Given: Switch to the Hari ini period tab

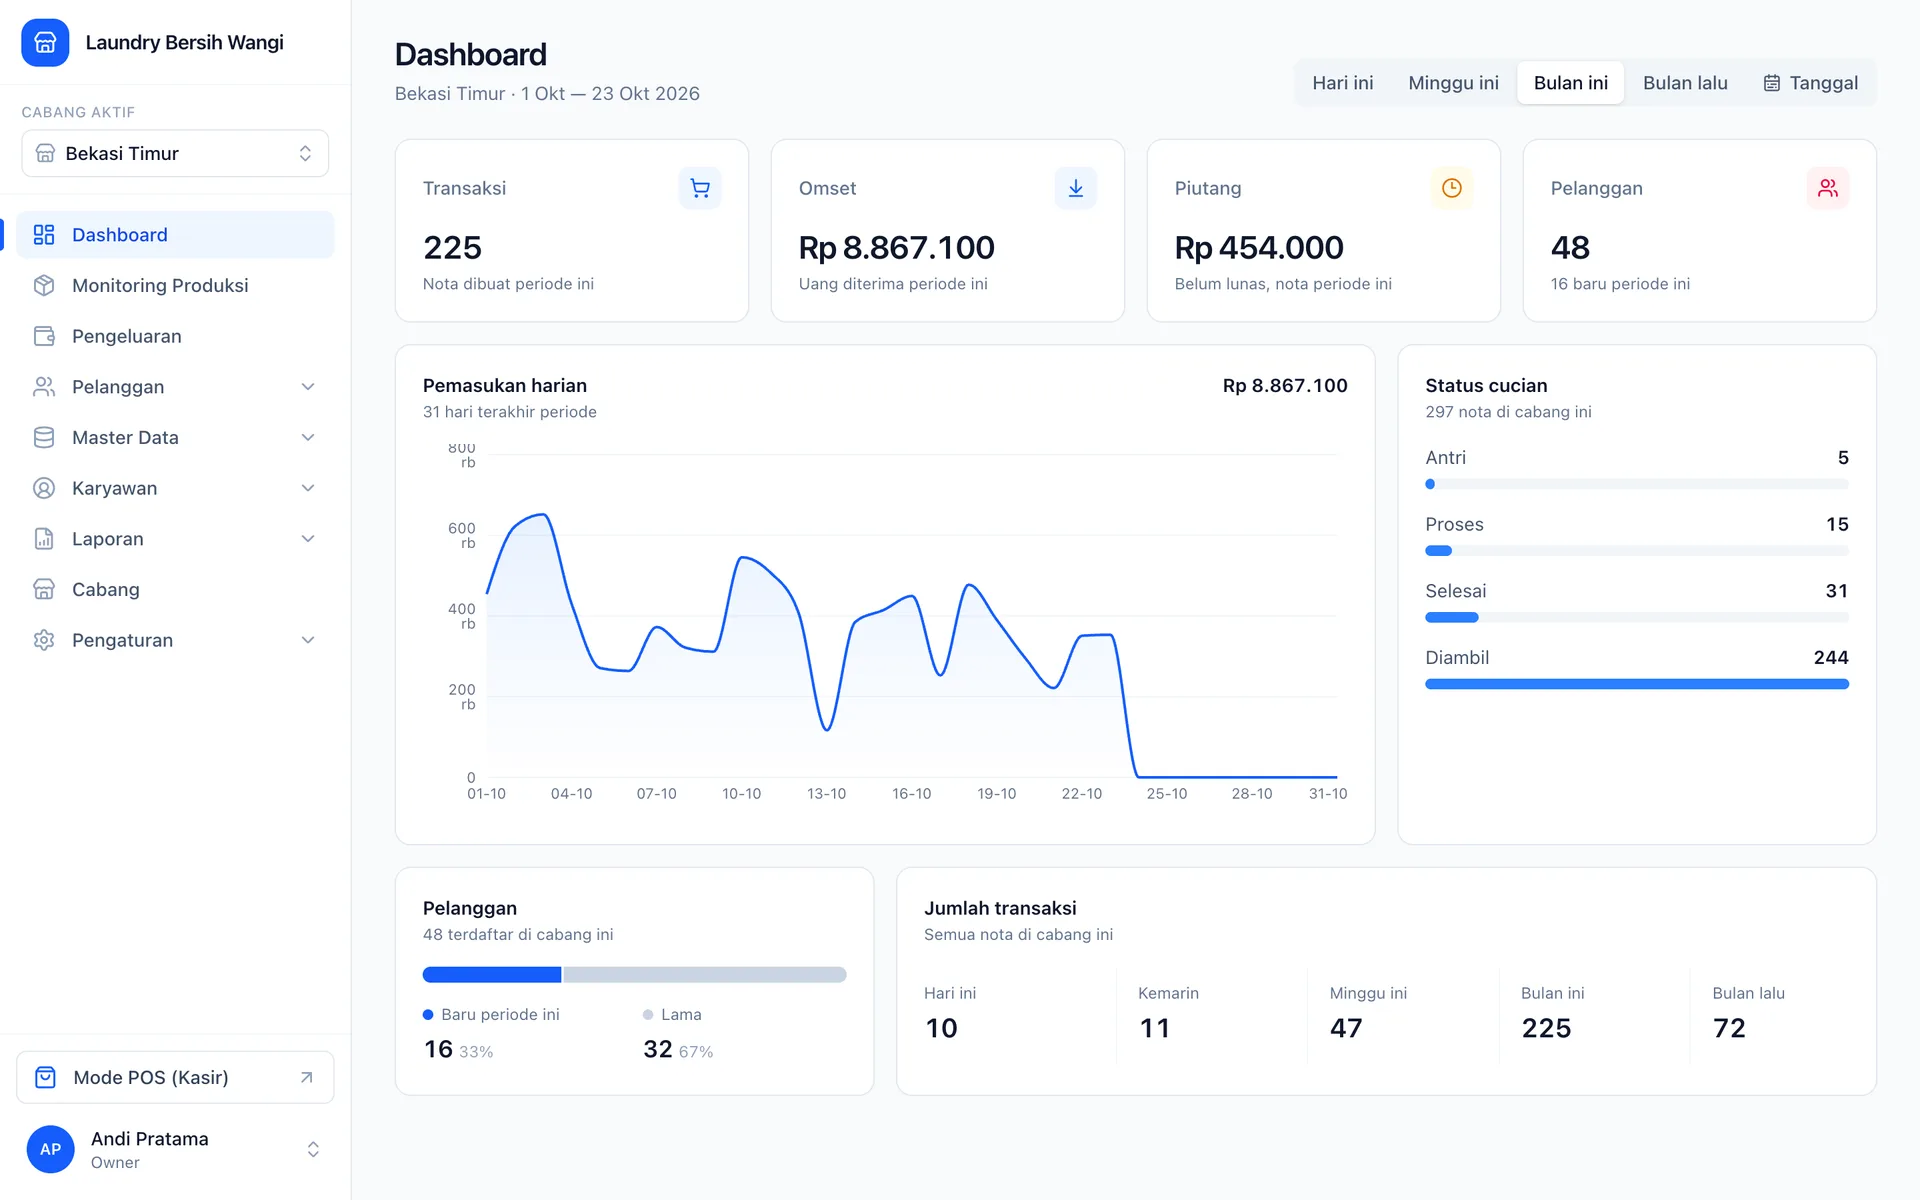Looking at the screenshot, I should coord(1342,83).
